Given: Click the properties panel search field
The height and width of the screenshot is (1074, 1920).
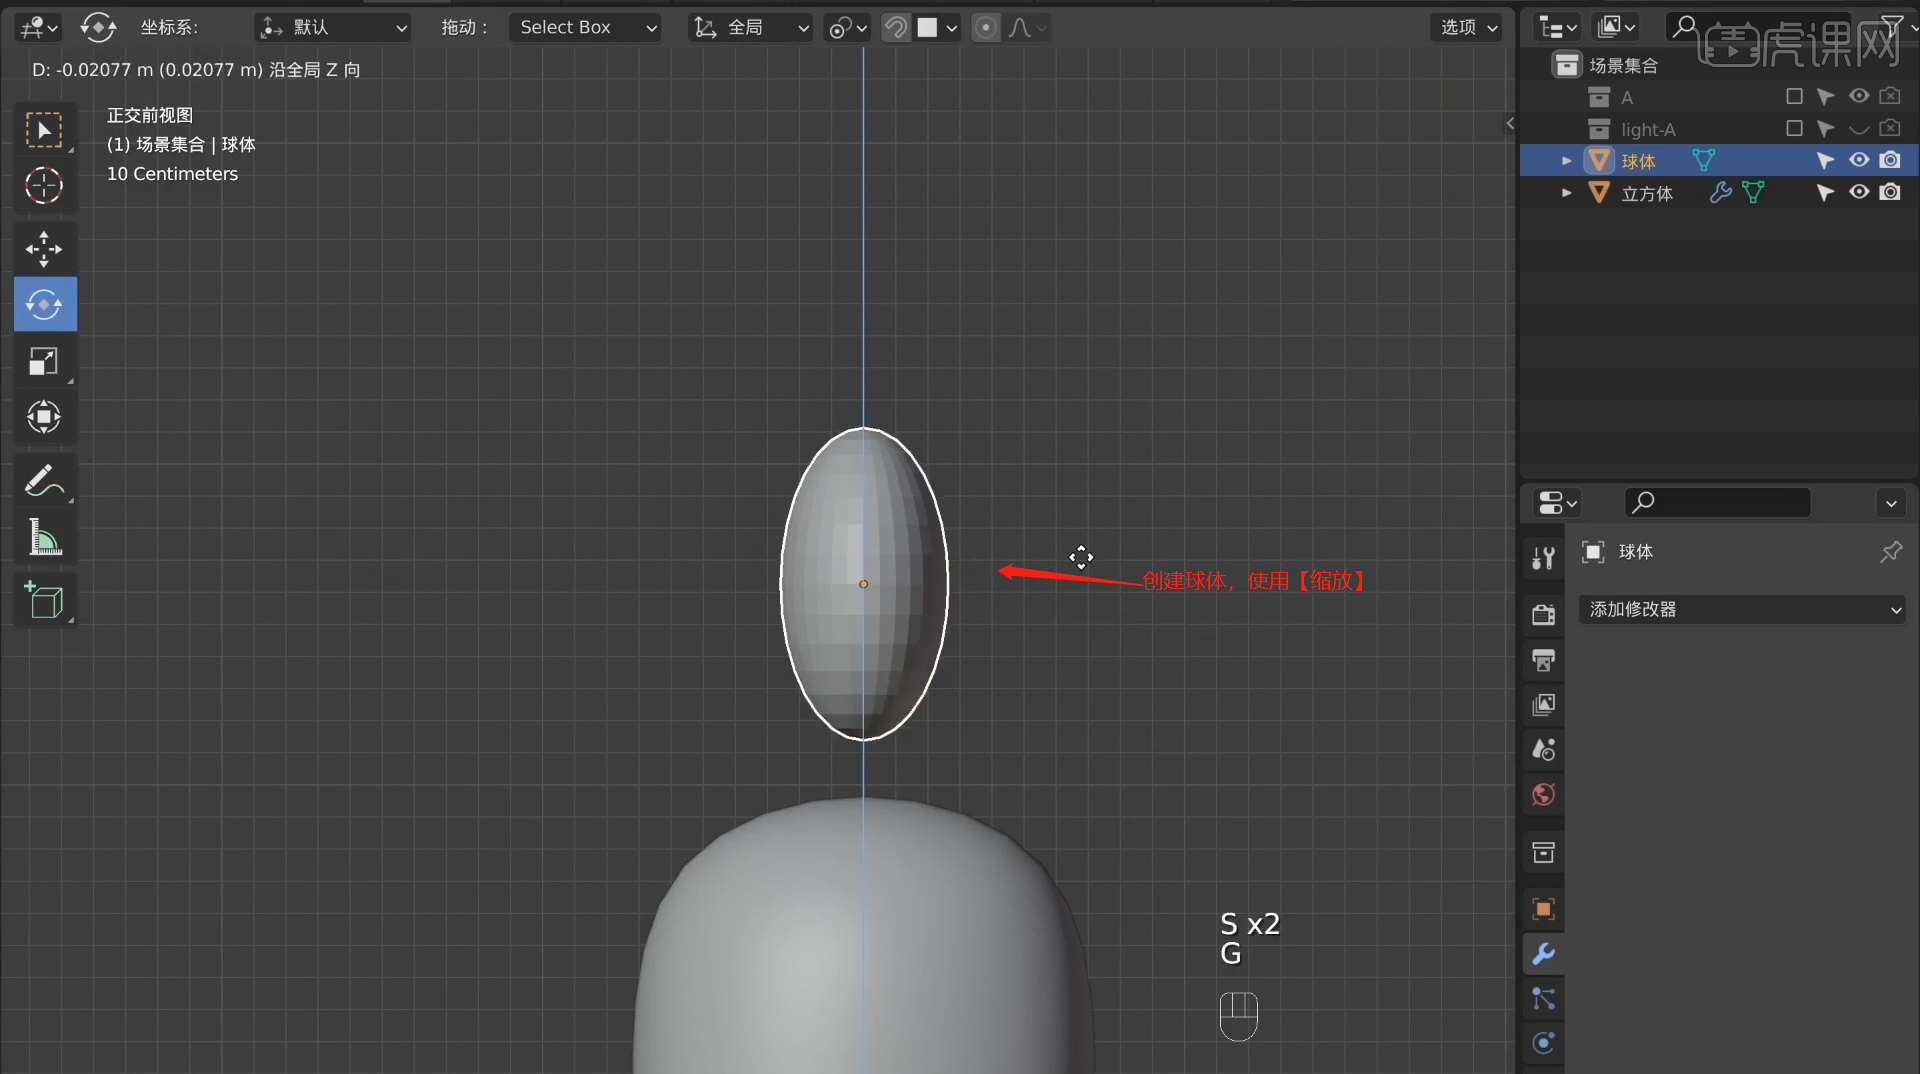Looking at the screenshot, I should 1717,502.
